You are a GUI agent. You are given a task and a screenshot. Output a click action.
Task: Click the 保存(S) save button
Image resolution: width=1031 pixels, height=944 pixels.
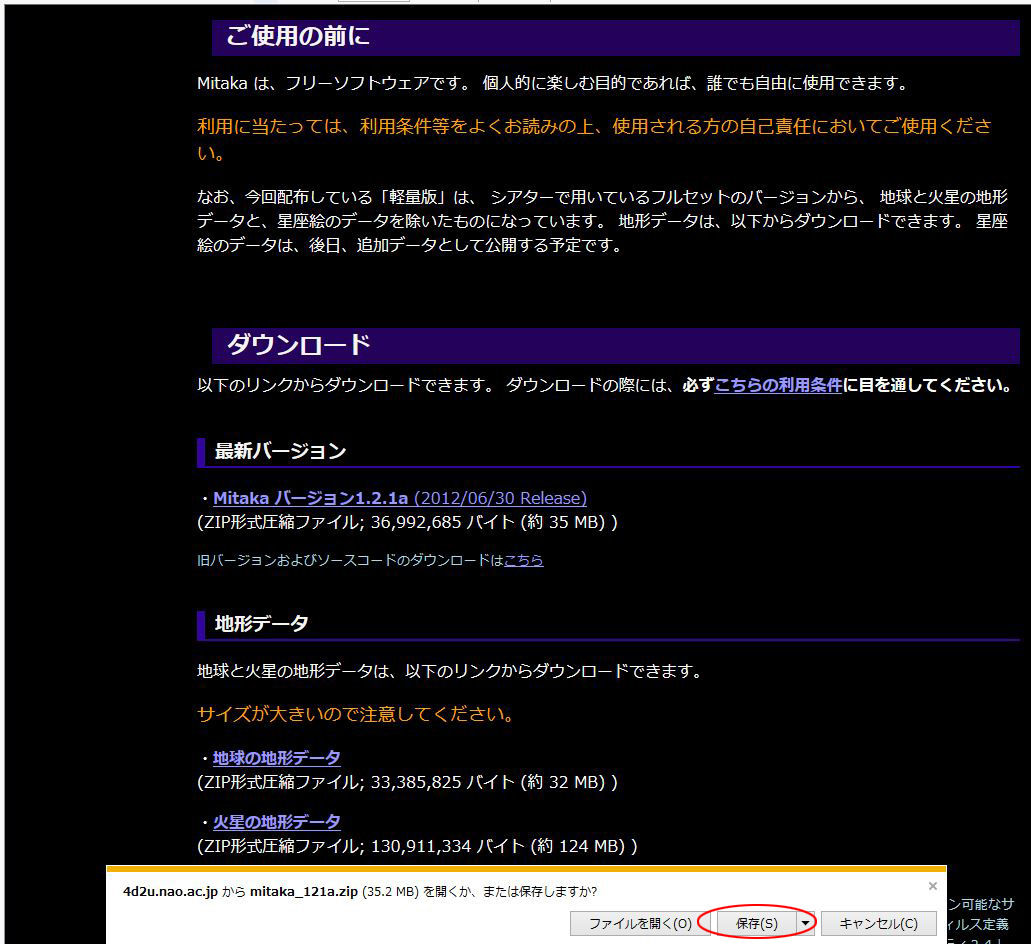756,924
